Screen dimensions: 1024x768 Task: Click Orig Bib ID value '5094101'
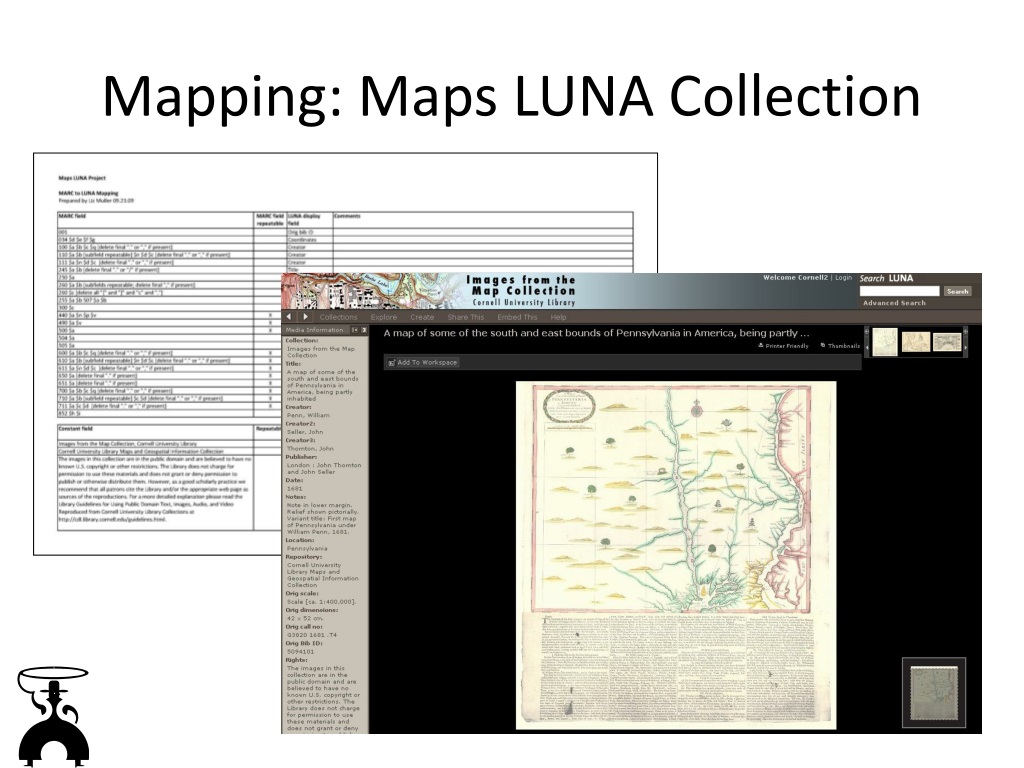coord(300,652)
